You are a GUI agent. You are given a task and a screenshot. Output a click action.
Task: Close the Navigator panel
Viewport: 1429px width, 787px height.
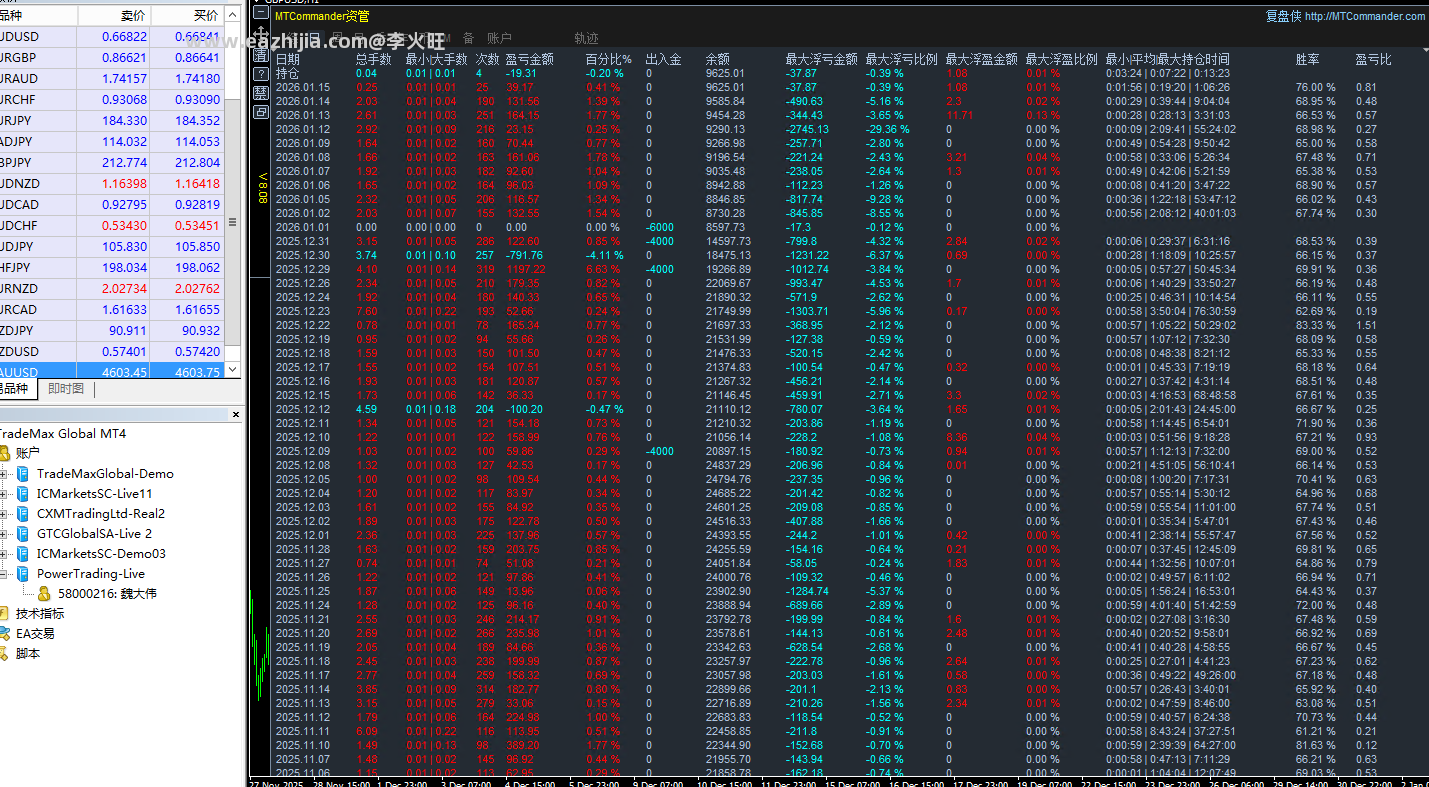click(x=236, y=414)
